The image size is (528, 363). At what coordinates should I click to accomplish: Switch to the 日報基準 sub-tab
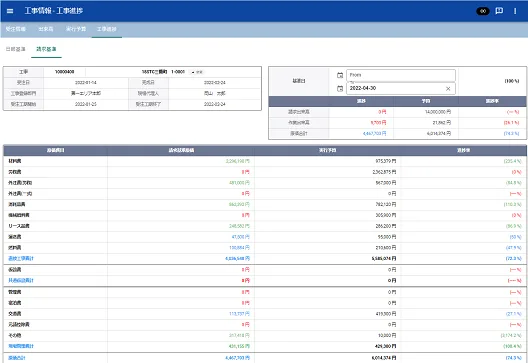click(15, 49)
